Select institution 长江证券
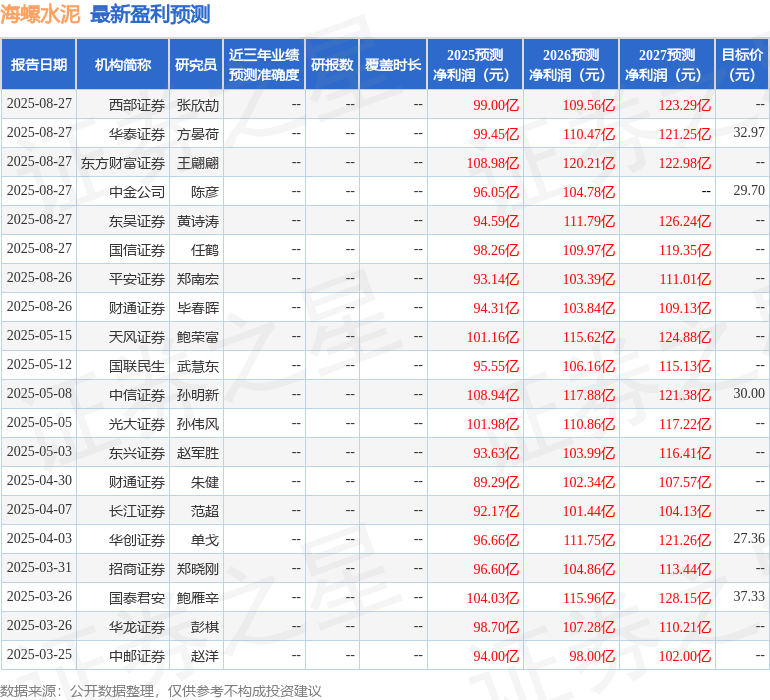The image size is (770, 700). point(137,511)
